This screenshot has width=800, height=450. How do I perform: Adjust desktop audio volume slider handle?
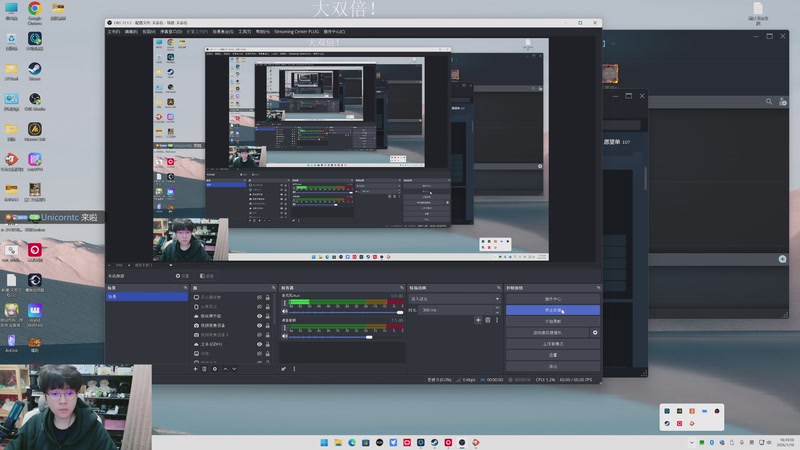(x=369, y=337)
